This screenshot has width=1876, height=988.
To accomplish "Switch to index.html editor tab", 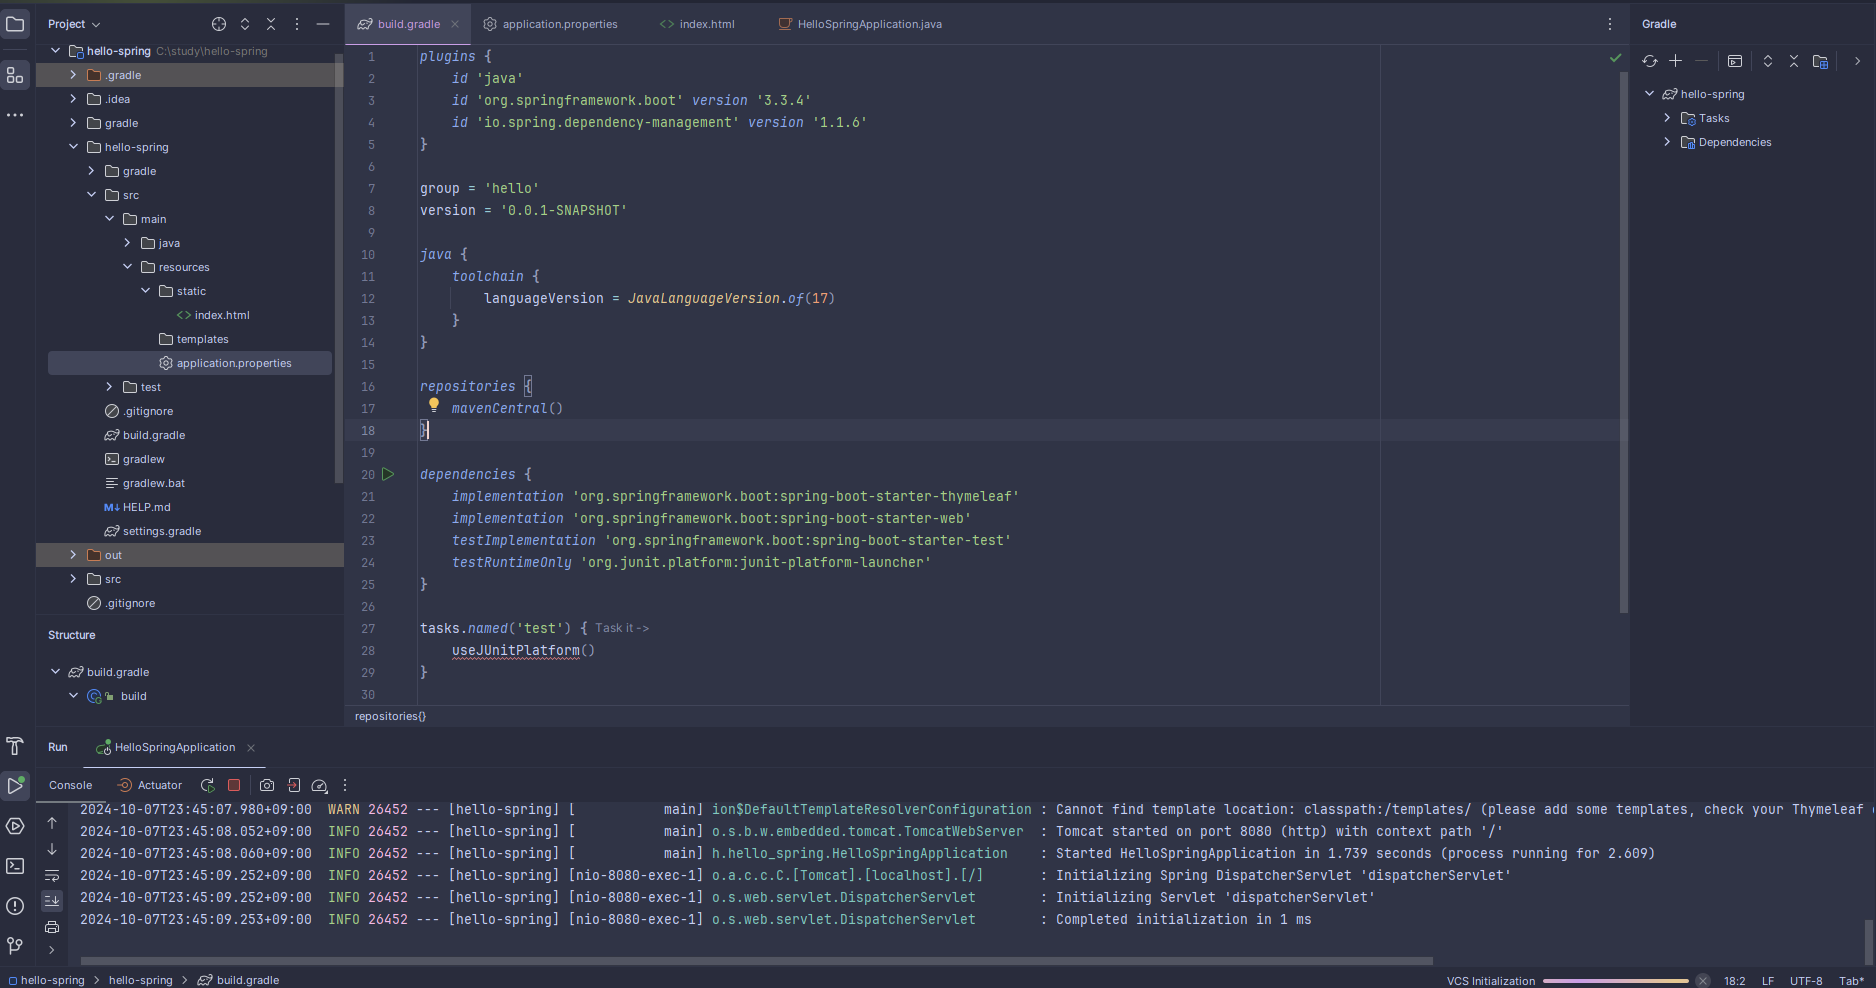I will [x=697, y=24].
